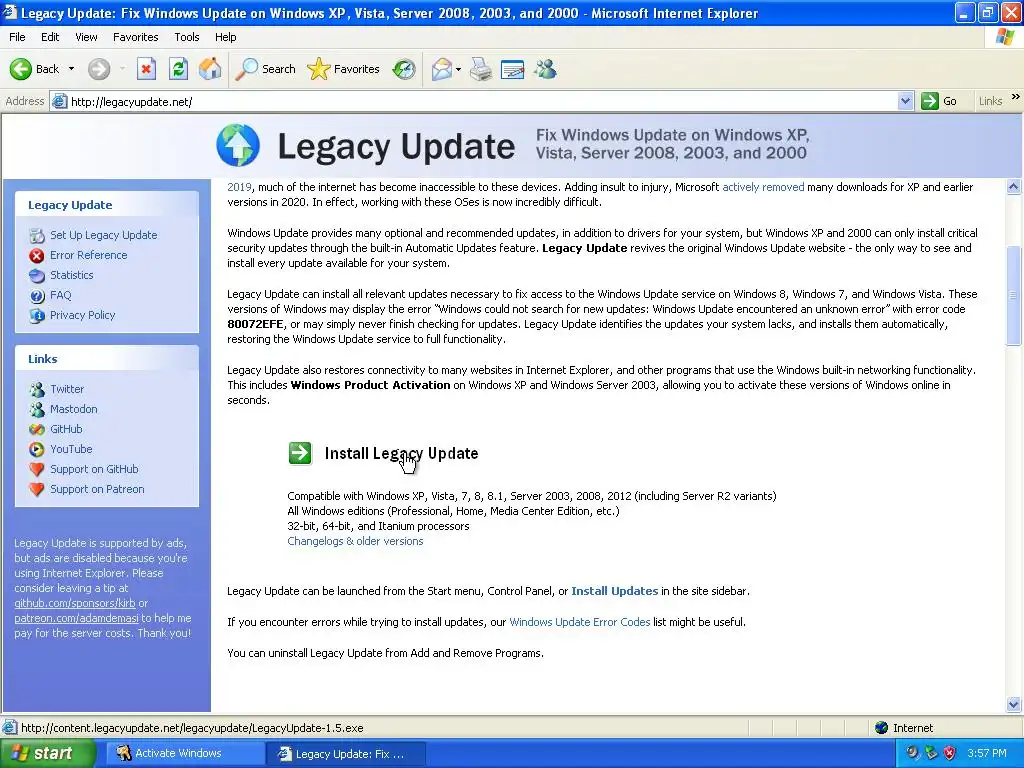Click the Support on Patreon heart icon
The height and width of the screenshot is (768, 1024).
(x=37, y=489)
